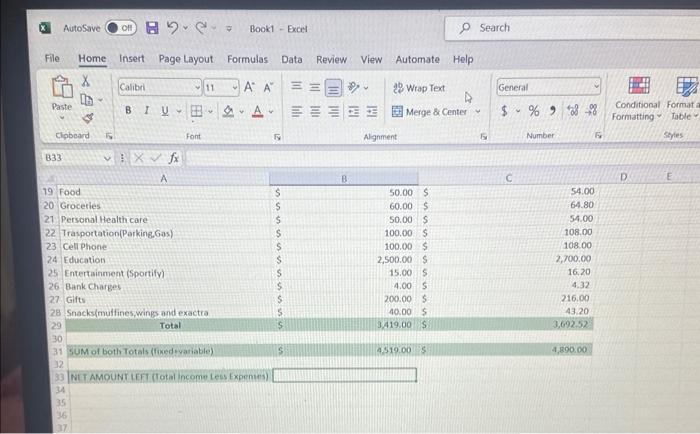
Task: Open the File menu
Action: tap(52, 58)
